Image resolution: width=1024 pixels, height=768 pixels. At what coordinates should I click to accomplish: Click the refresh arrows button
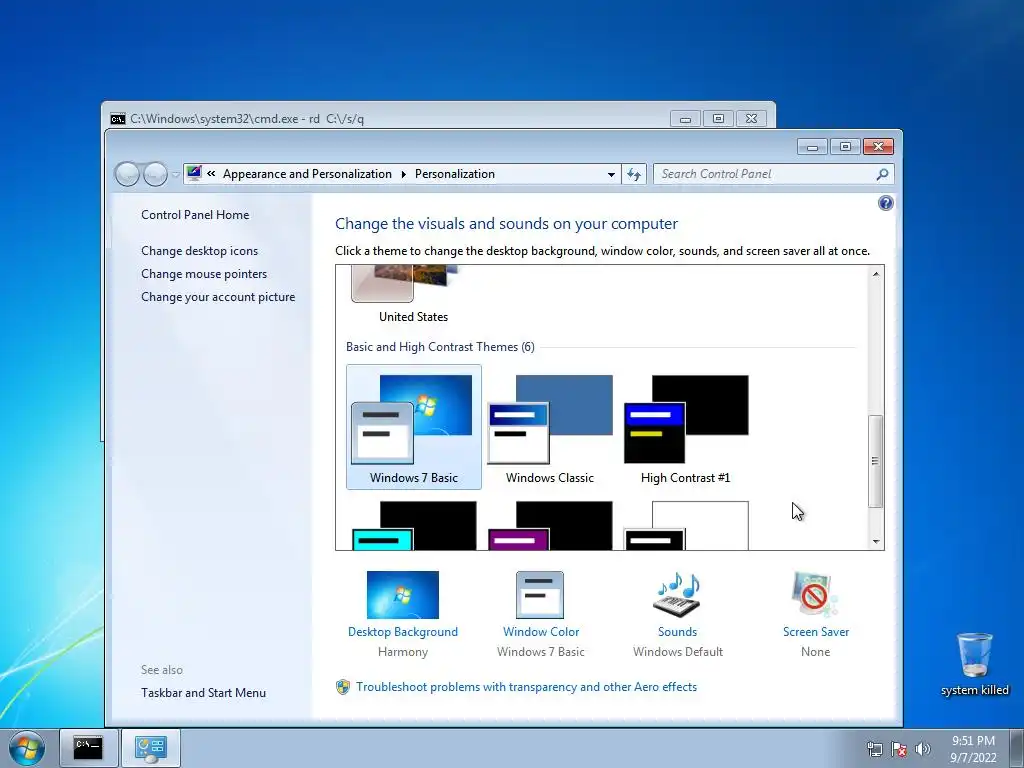(633, 174)
